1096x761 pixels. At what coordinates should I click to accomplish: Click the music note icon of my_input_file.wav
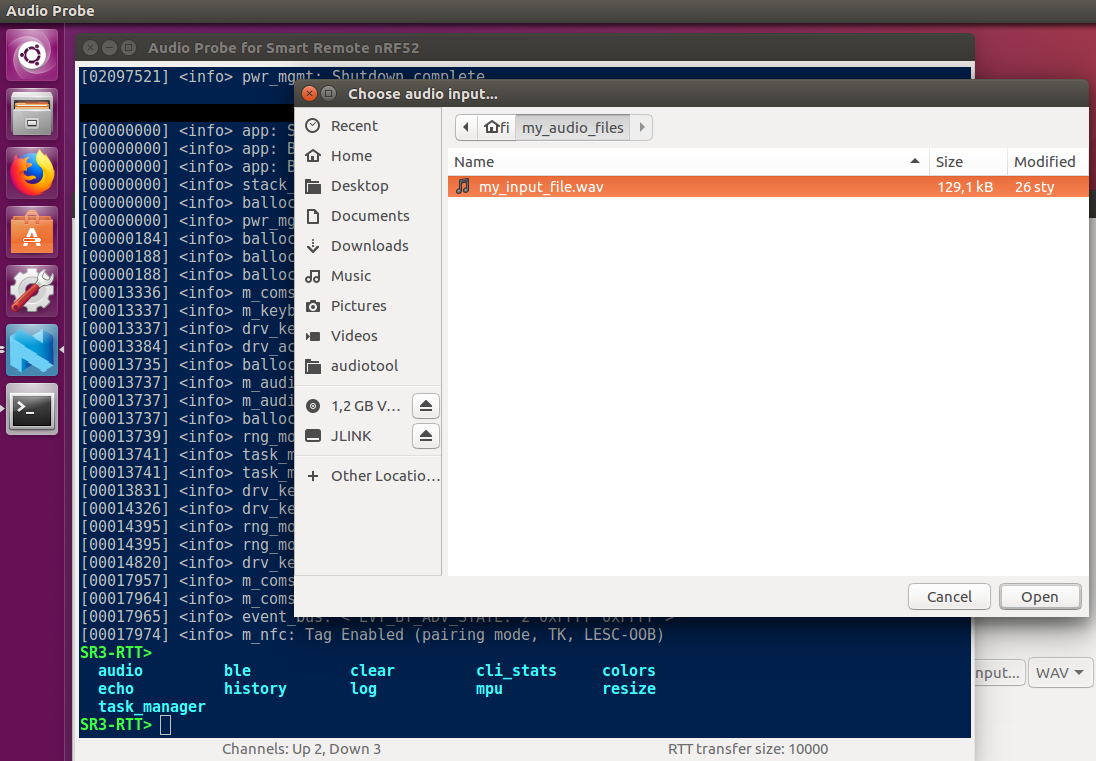point(463,187)
